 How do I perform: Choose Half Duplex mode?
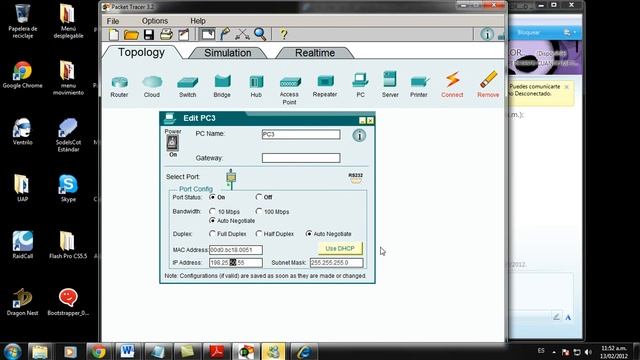click(x=259, y=234)
